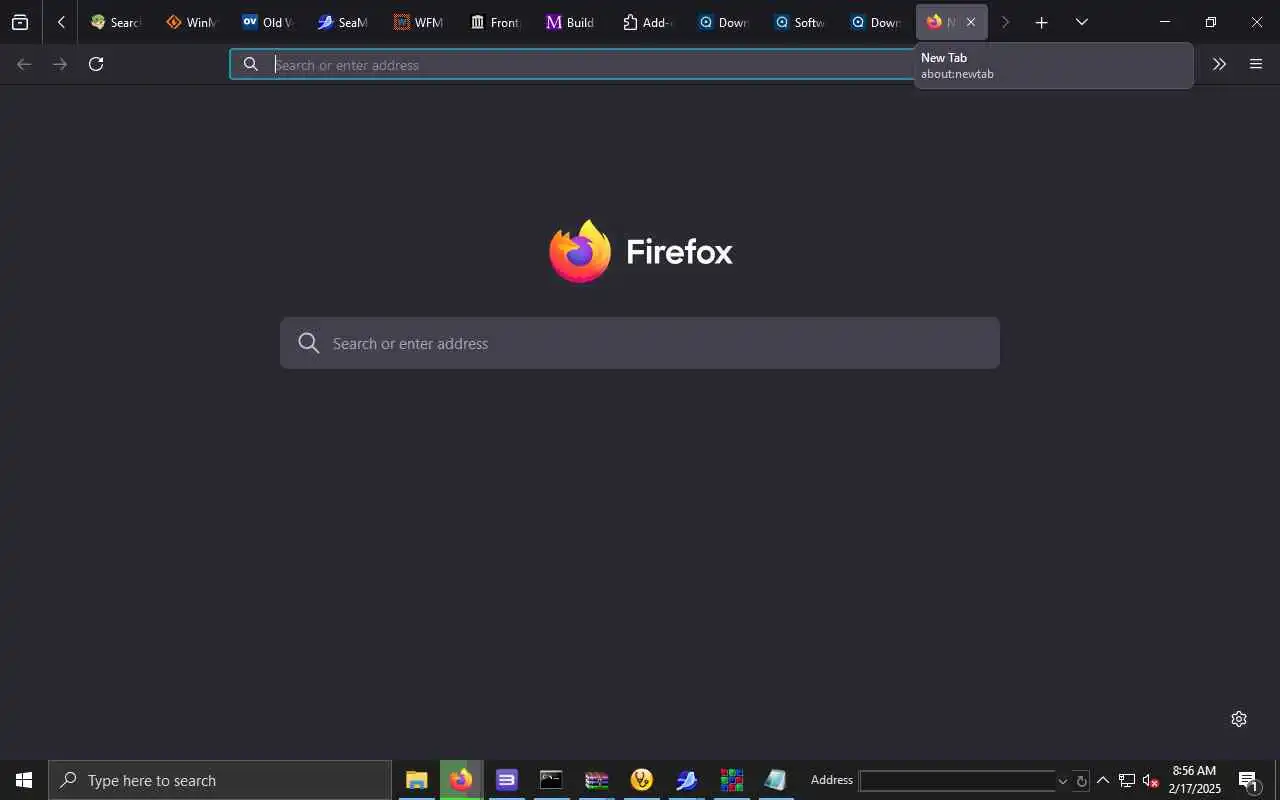Viewport: 1280px width, 800px height.
Task: Open the SeaMonkey taskbar icon
Action: click(687, 780)
